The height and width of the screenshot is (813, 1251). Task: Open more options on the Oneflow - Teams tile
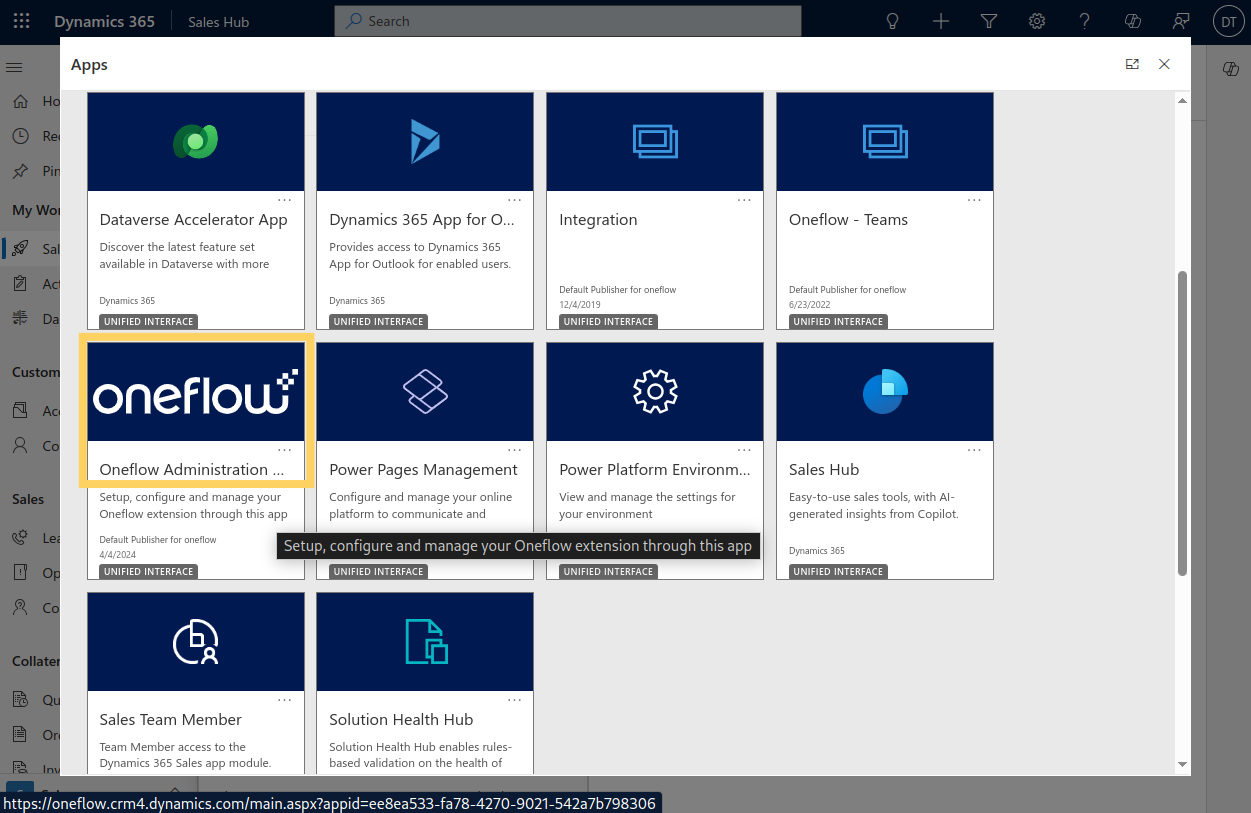click(x=974, y=198)
